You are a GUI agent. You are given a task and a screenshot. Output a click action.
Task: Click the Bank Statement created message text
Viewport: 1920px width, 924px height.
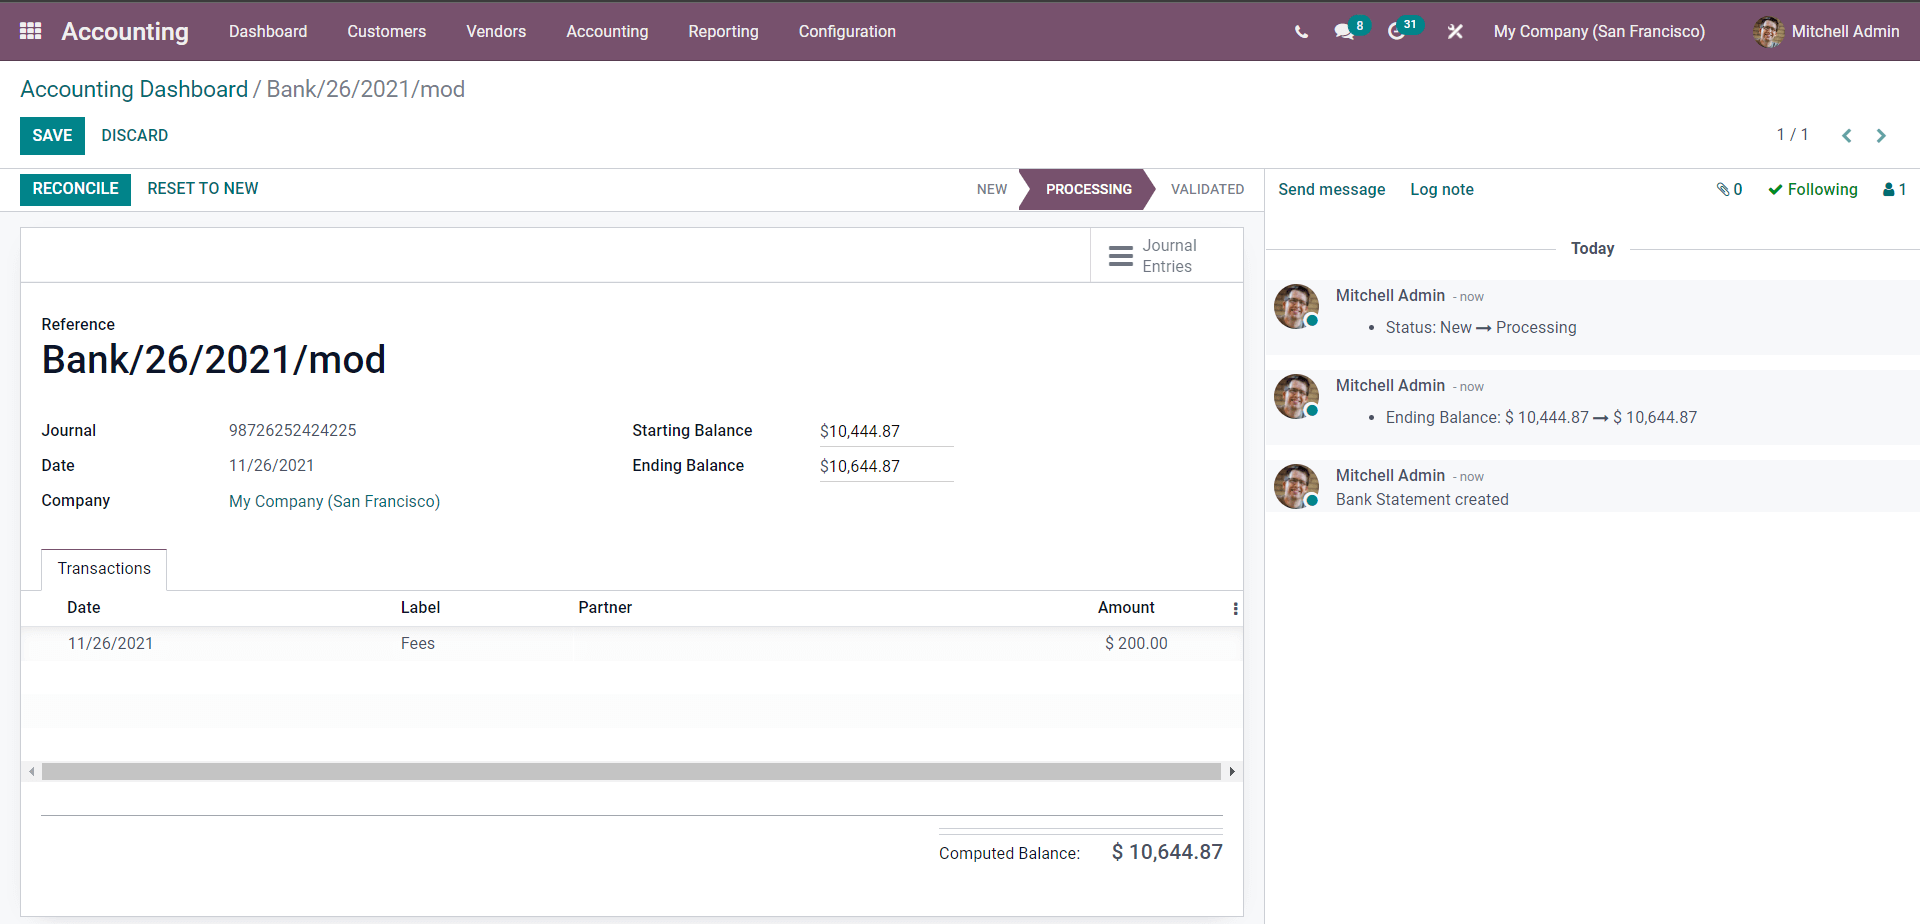1422,500
